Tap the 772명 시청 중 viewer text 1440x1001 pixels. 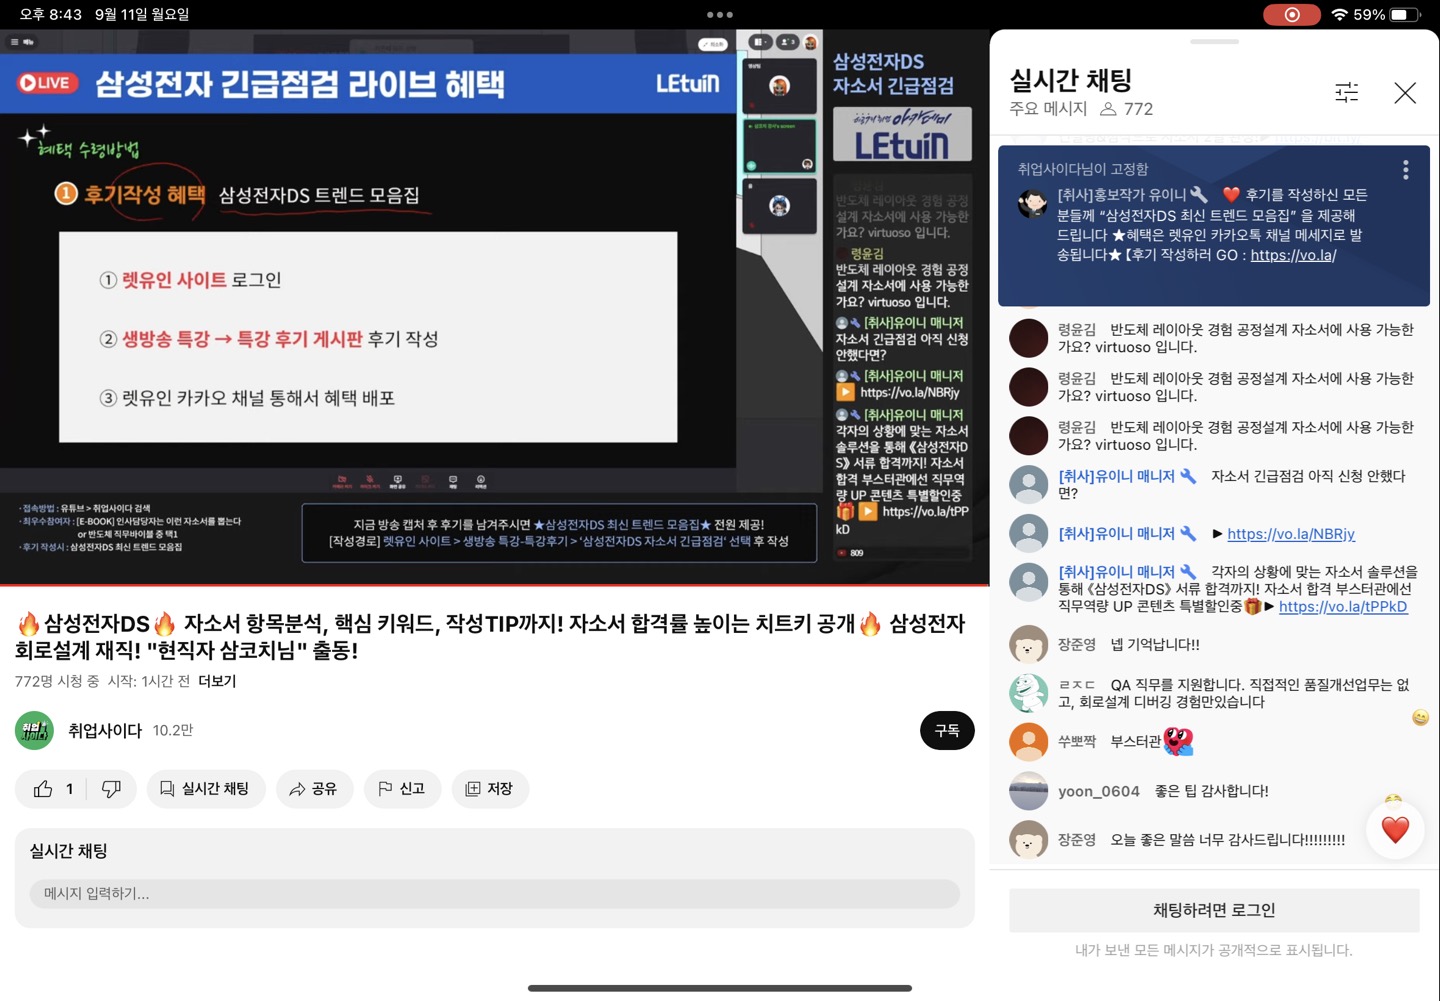click(x=57, y=681)
